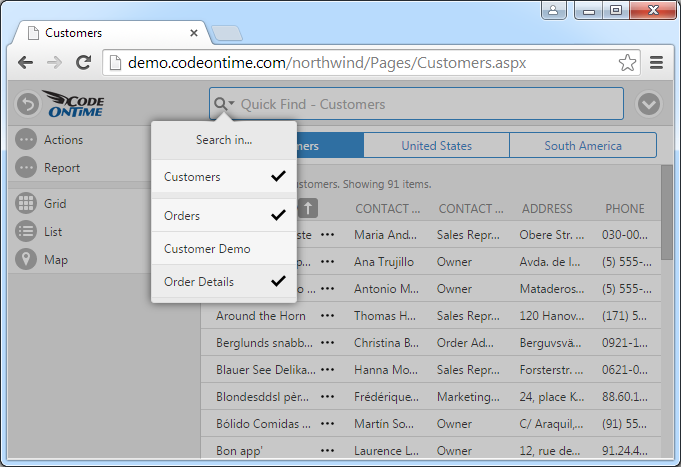This screenshot has width=681, height=467.
Task: Open Chrome hamburger menu
Action: (657, 63)
